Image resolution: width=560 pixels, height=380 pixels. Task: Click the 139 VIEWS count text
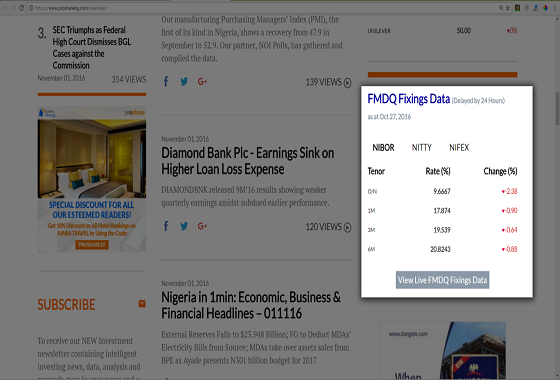pyautogui.click(x=324, y=82)
